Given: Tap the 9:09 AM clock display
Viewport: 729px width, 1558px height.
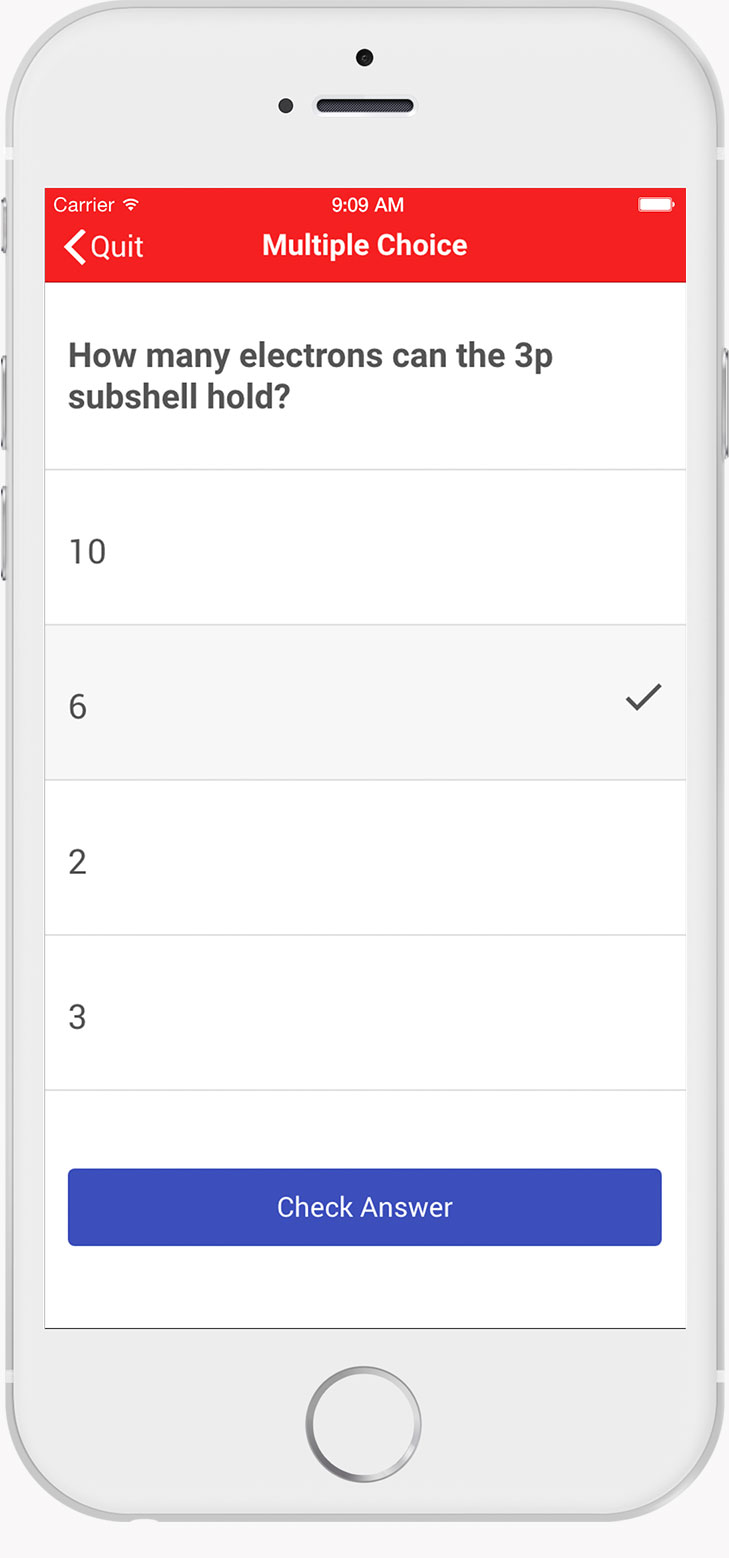Looking at the screenshot, I should click(x=367, y=205).
